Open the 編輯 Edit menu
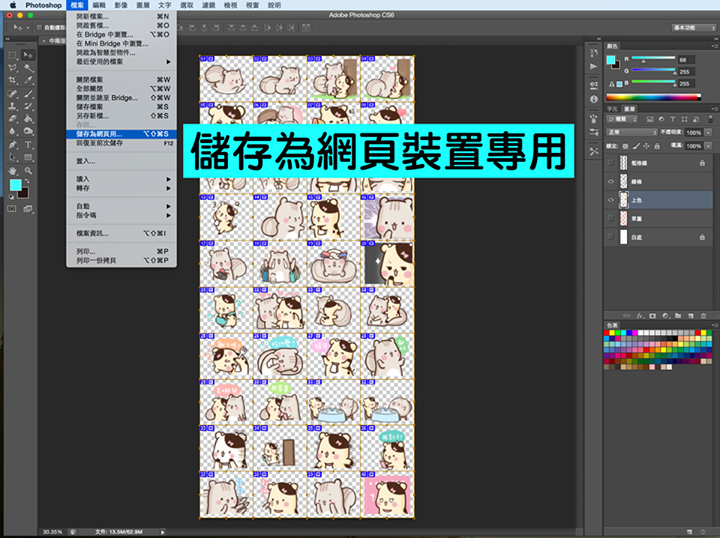 tap(99, 5)
